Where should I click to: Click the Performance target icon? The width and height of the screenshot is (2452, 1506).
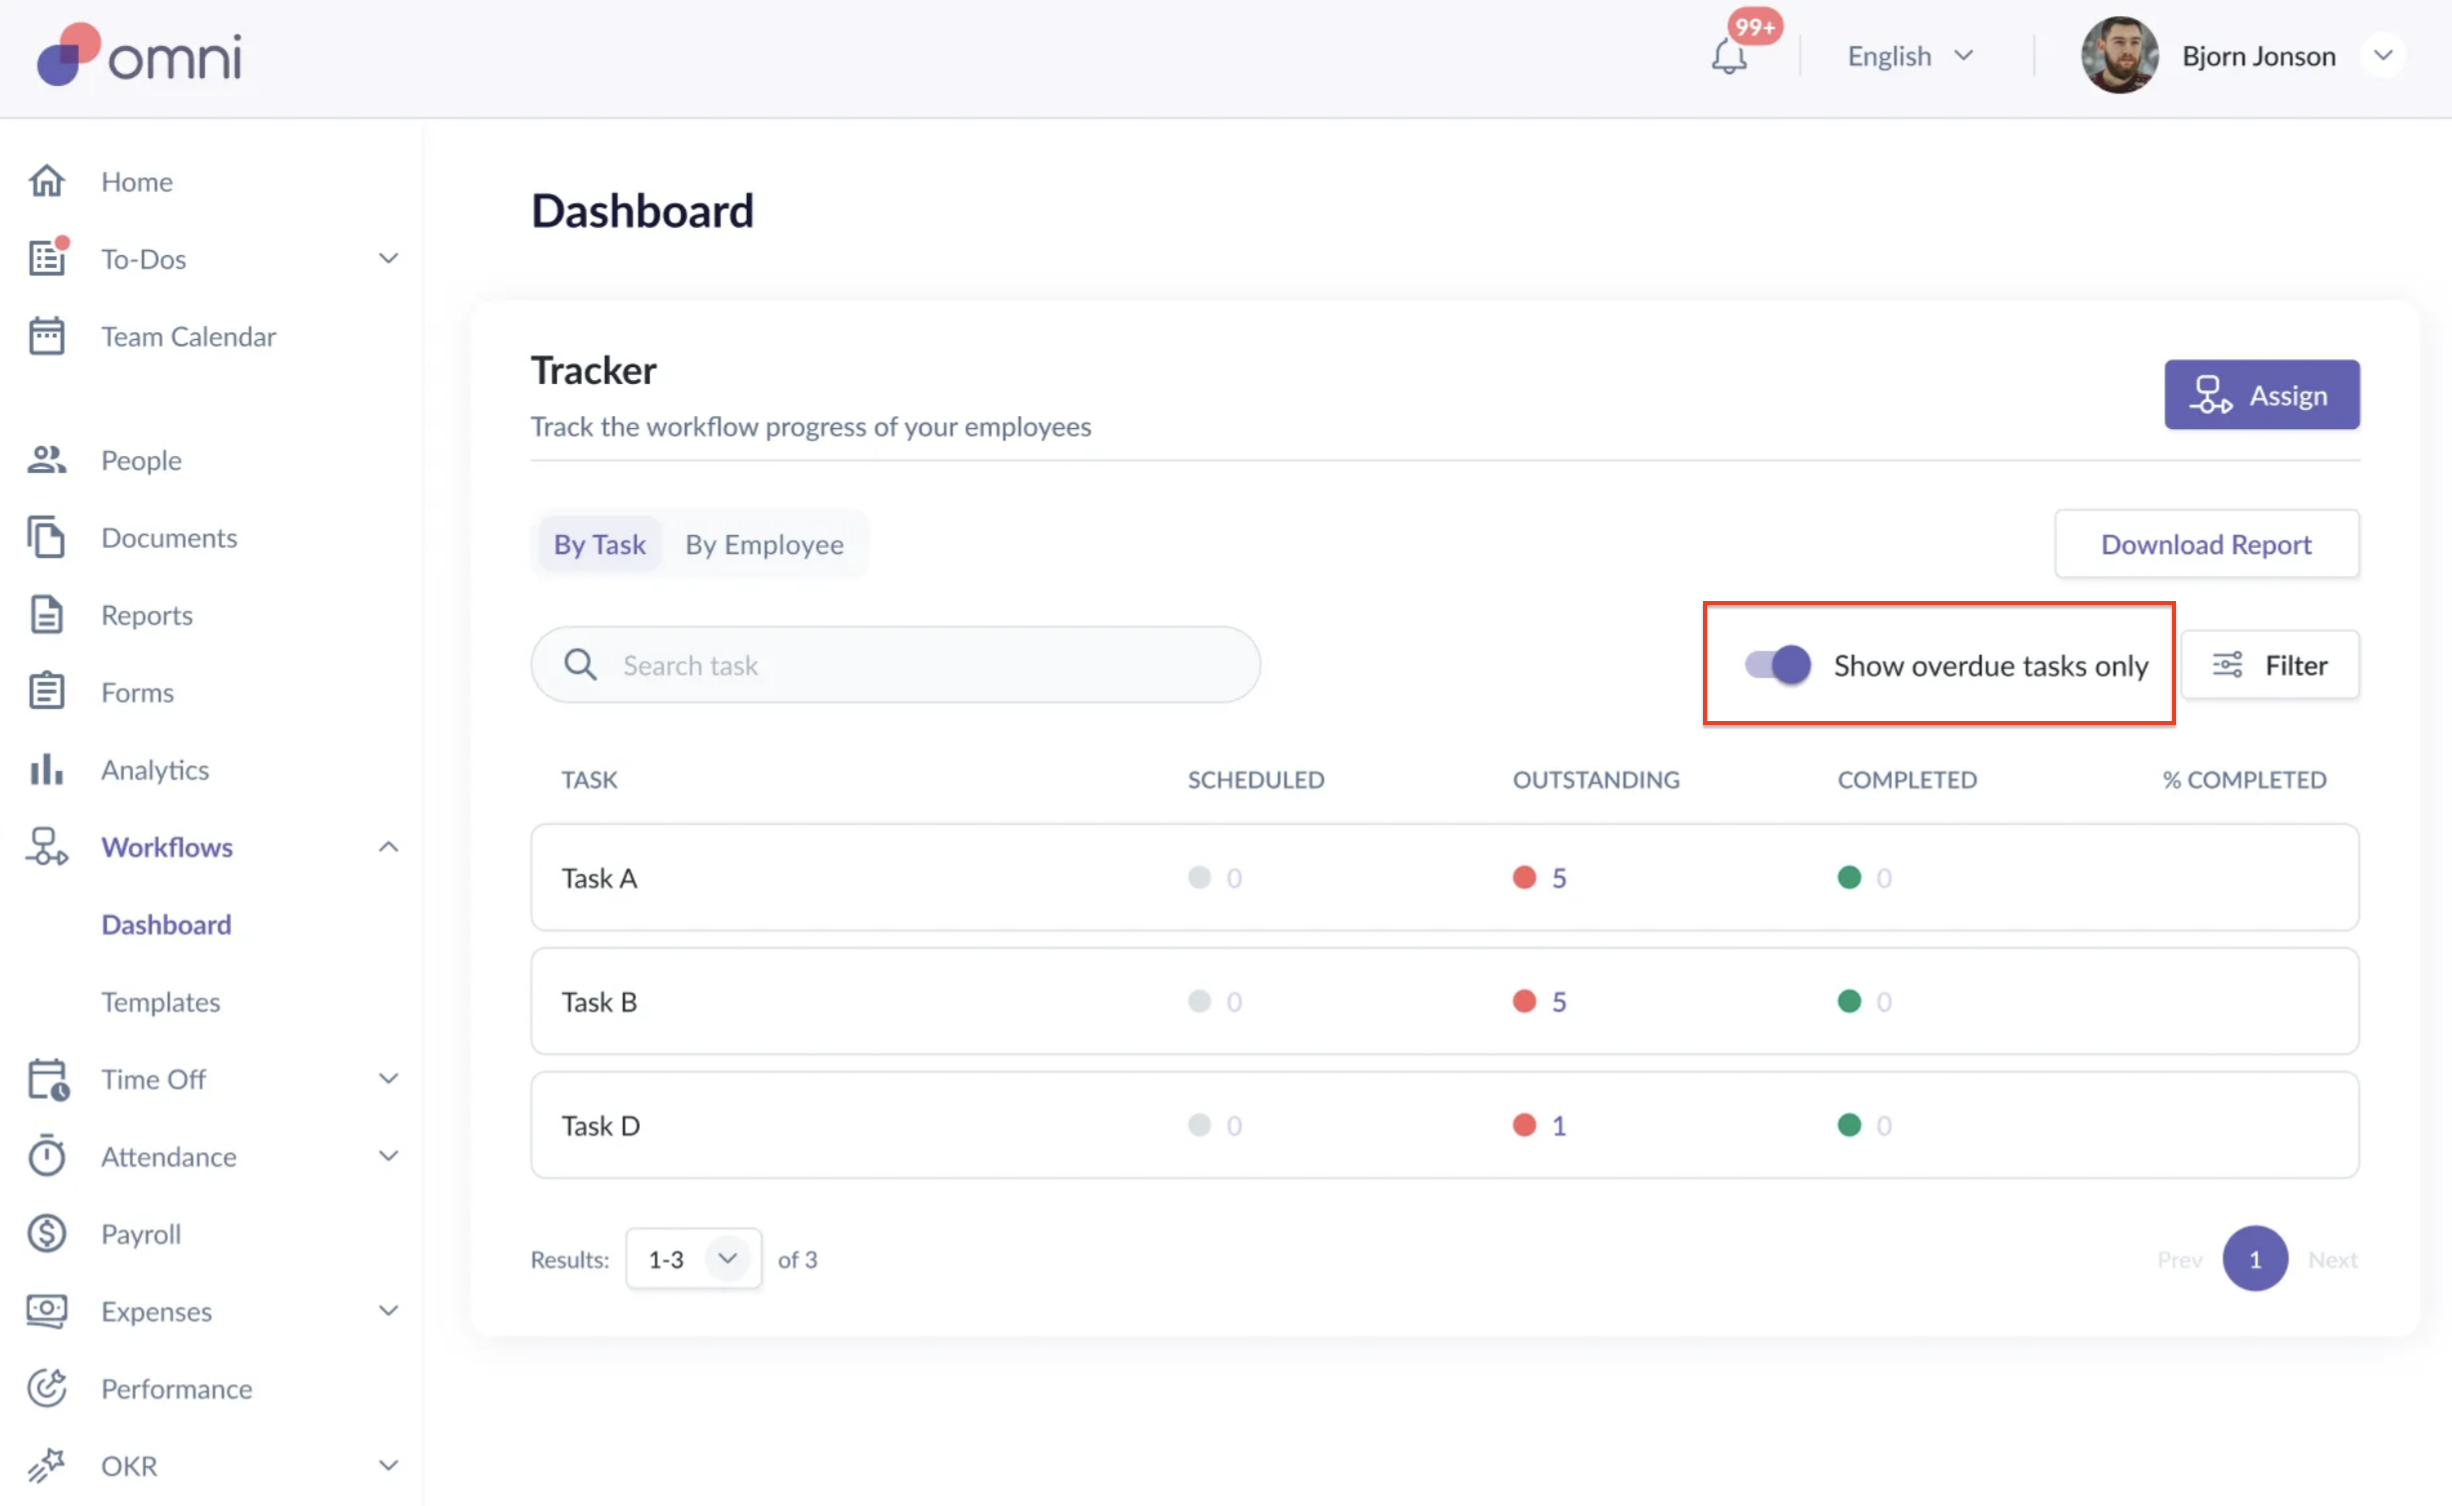[x=46, y=1389]
